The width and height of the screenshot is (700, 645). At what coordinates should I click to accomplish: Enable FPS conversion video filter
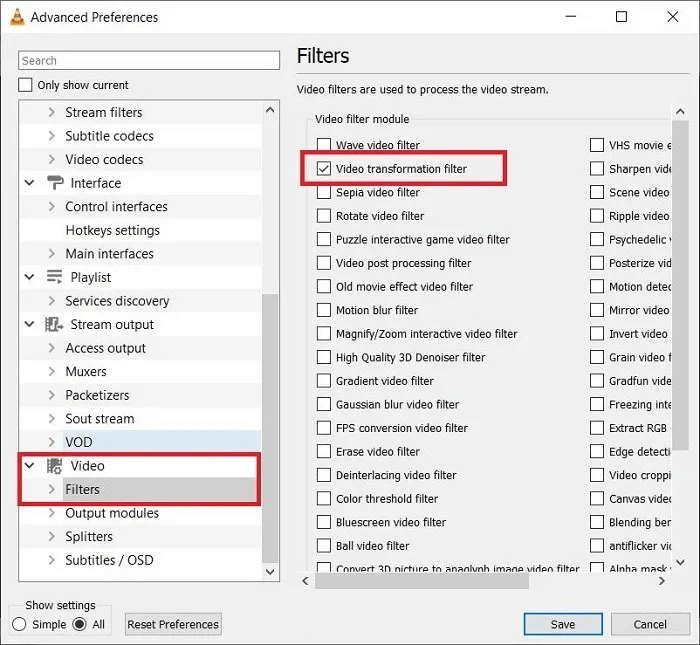tap(324, 428)
